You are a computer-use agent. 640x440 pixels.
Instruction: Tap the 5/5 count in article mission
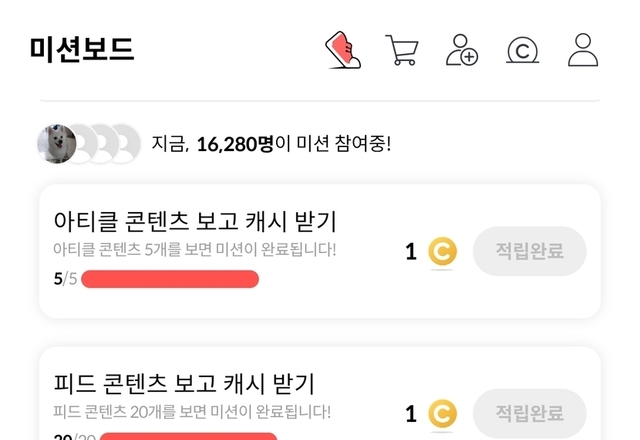tap(64, 279)
